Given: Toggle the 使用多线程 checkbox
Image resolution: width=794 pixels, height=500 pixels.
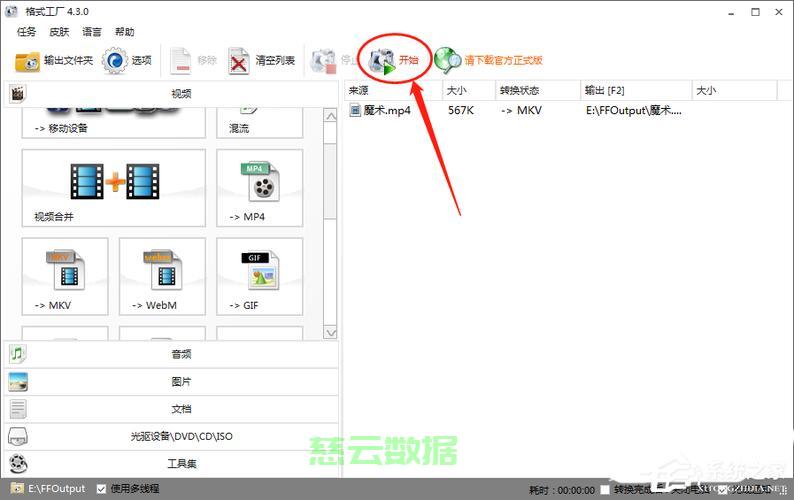Looking at the screenshot, I should click(x=101, y=489).
